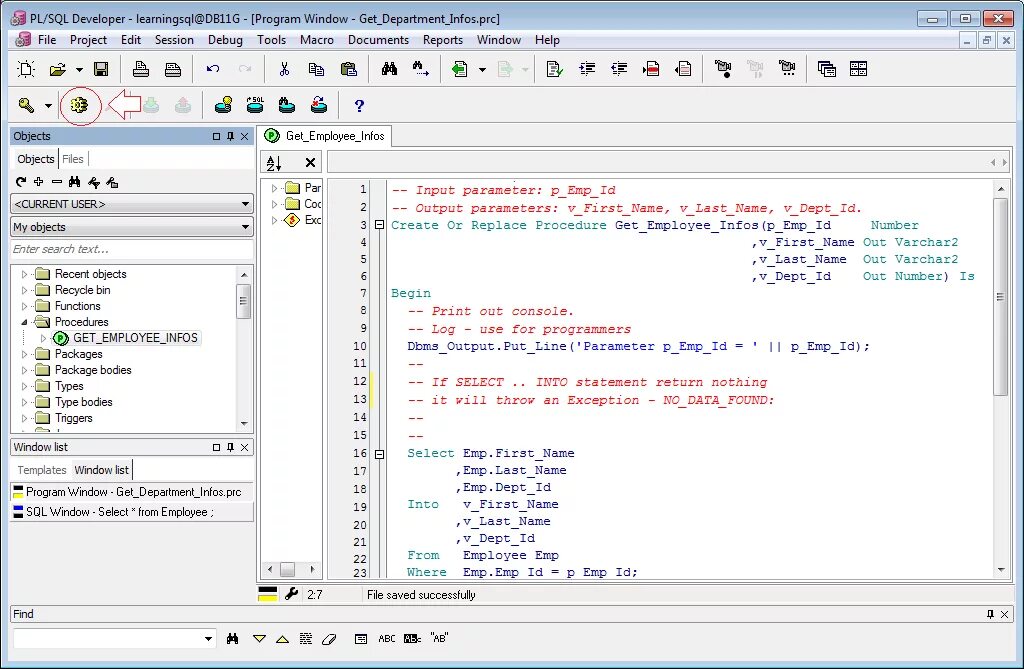Cut selection with the scissors icon

pos(284,69)
